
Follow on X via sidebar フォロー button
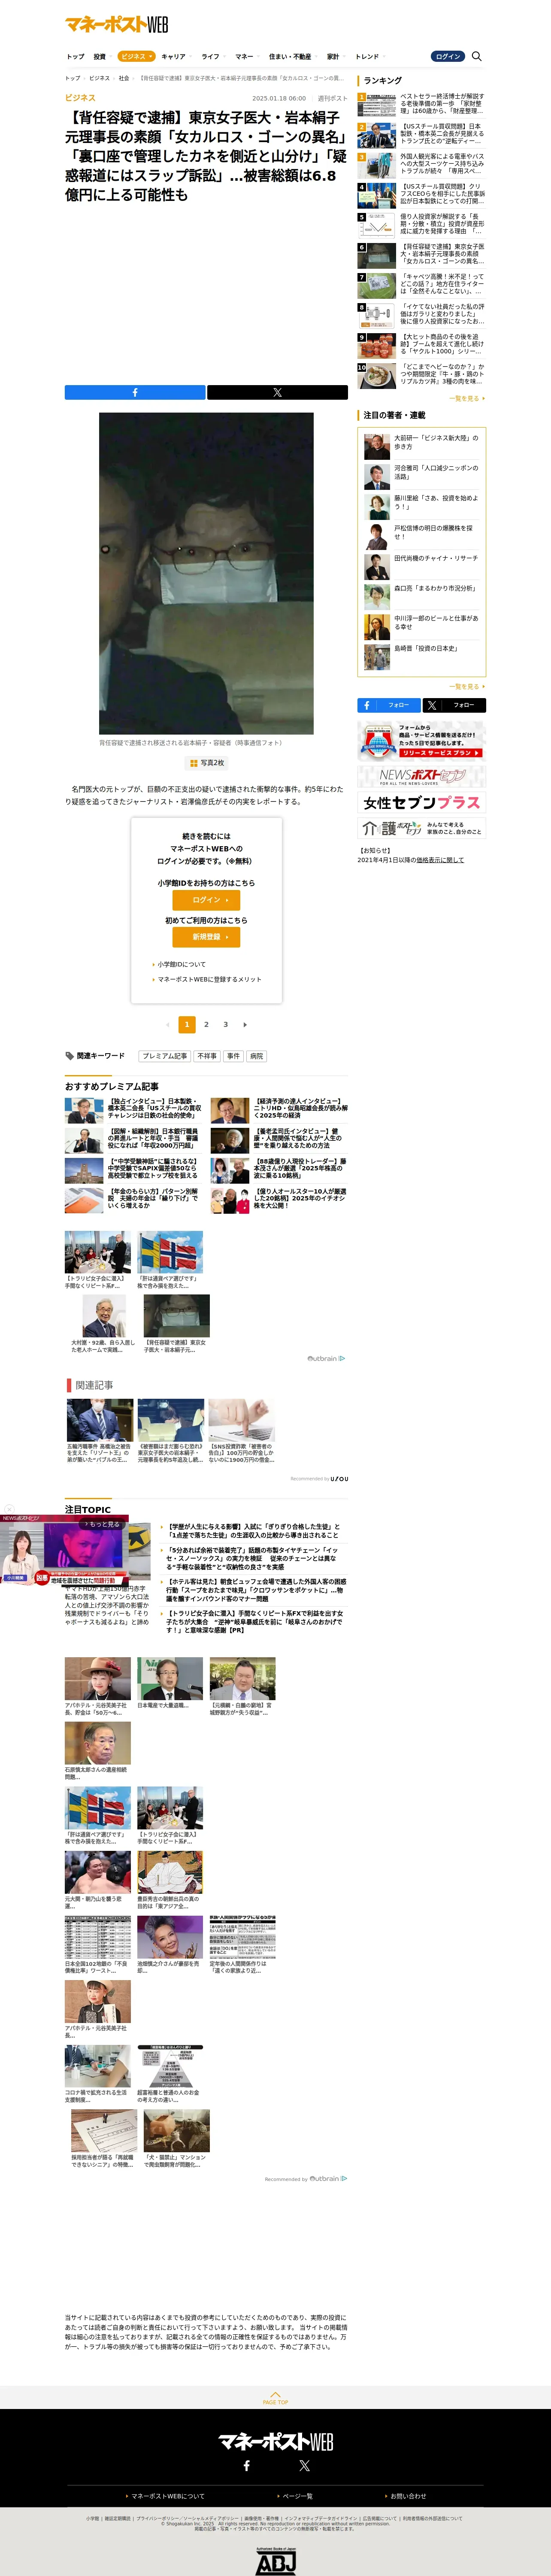[454, 706]
